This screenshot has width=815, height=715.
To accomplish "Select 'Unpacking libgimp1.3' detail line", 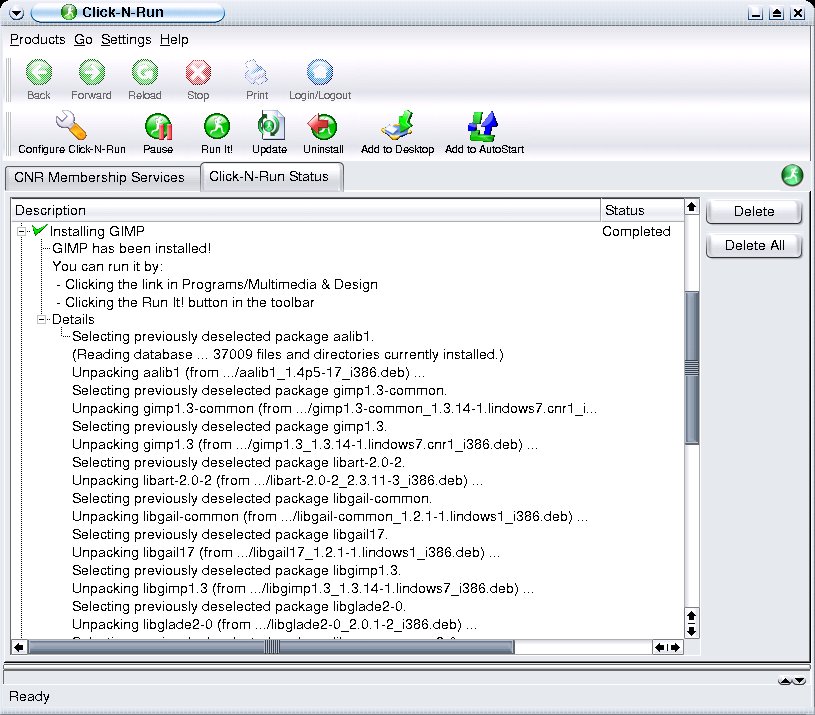I will (303, 589).
